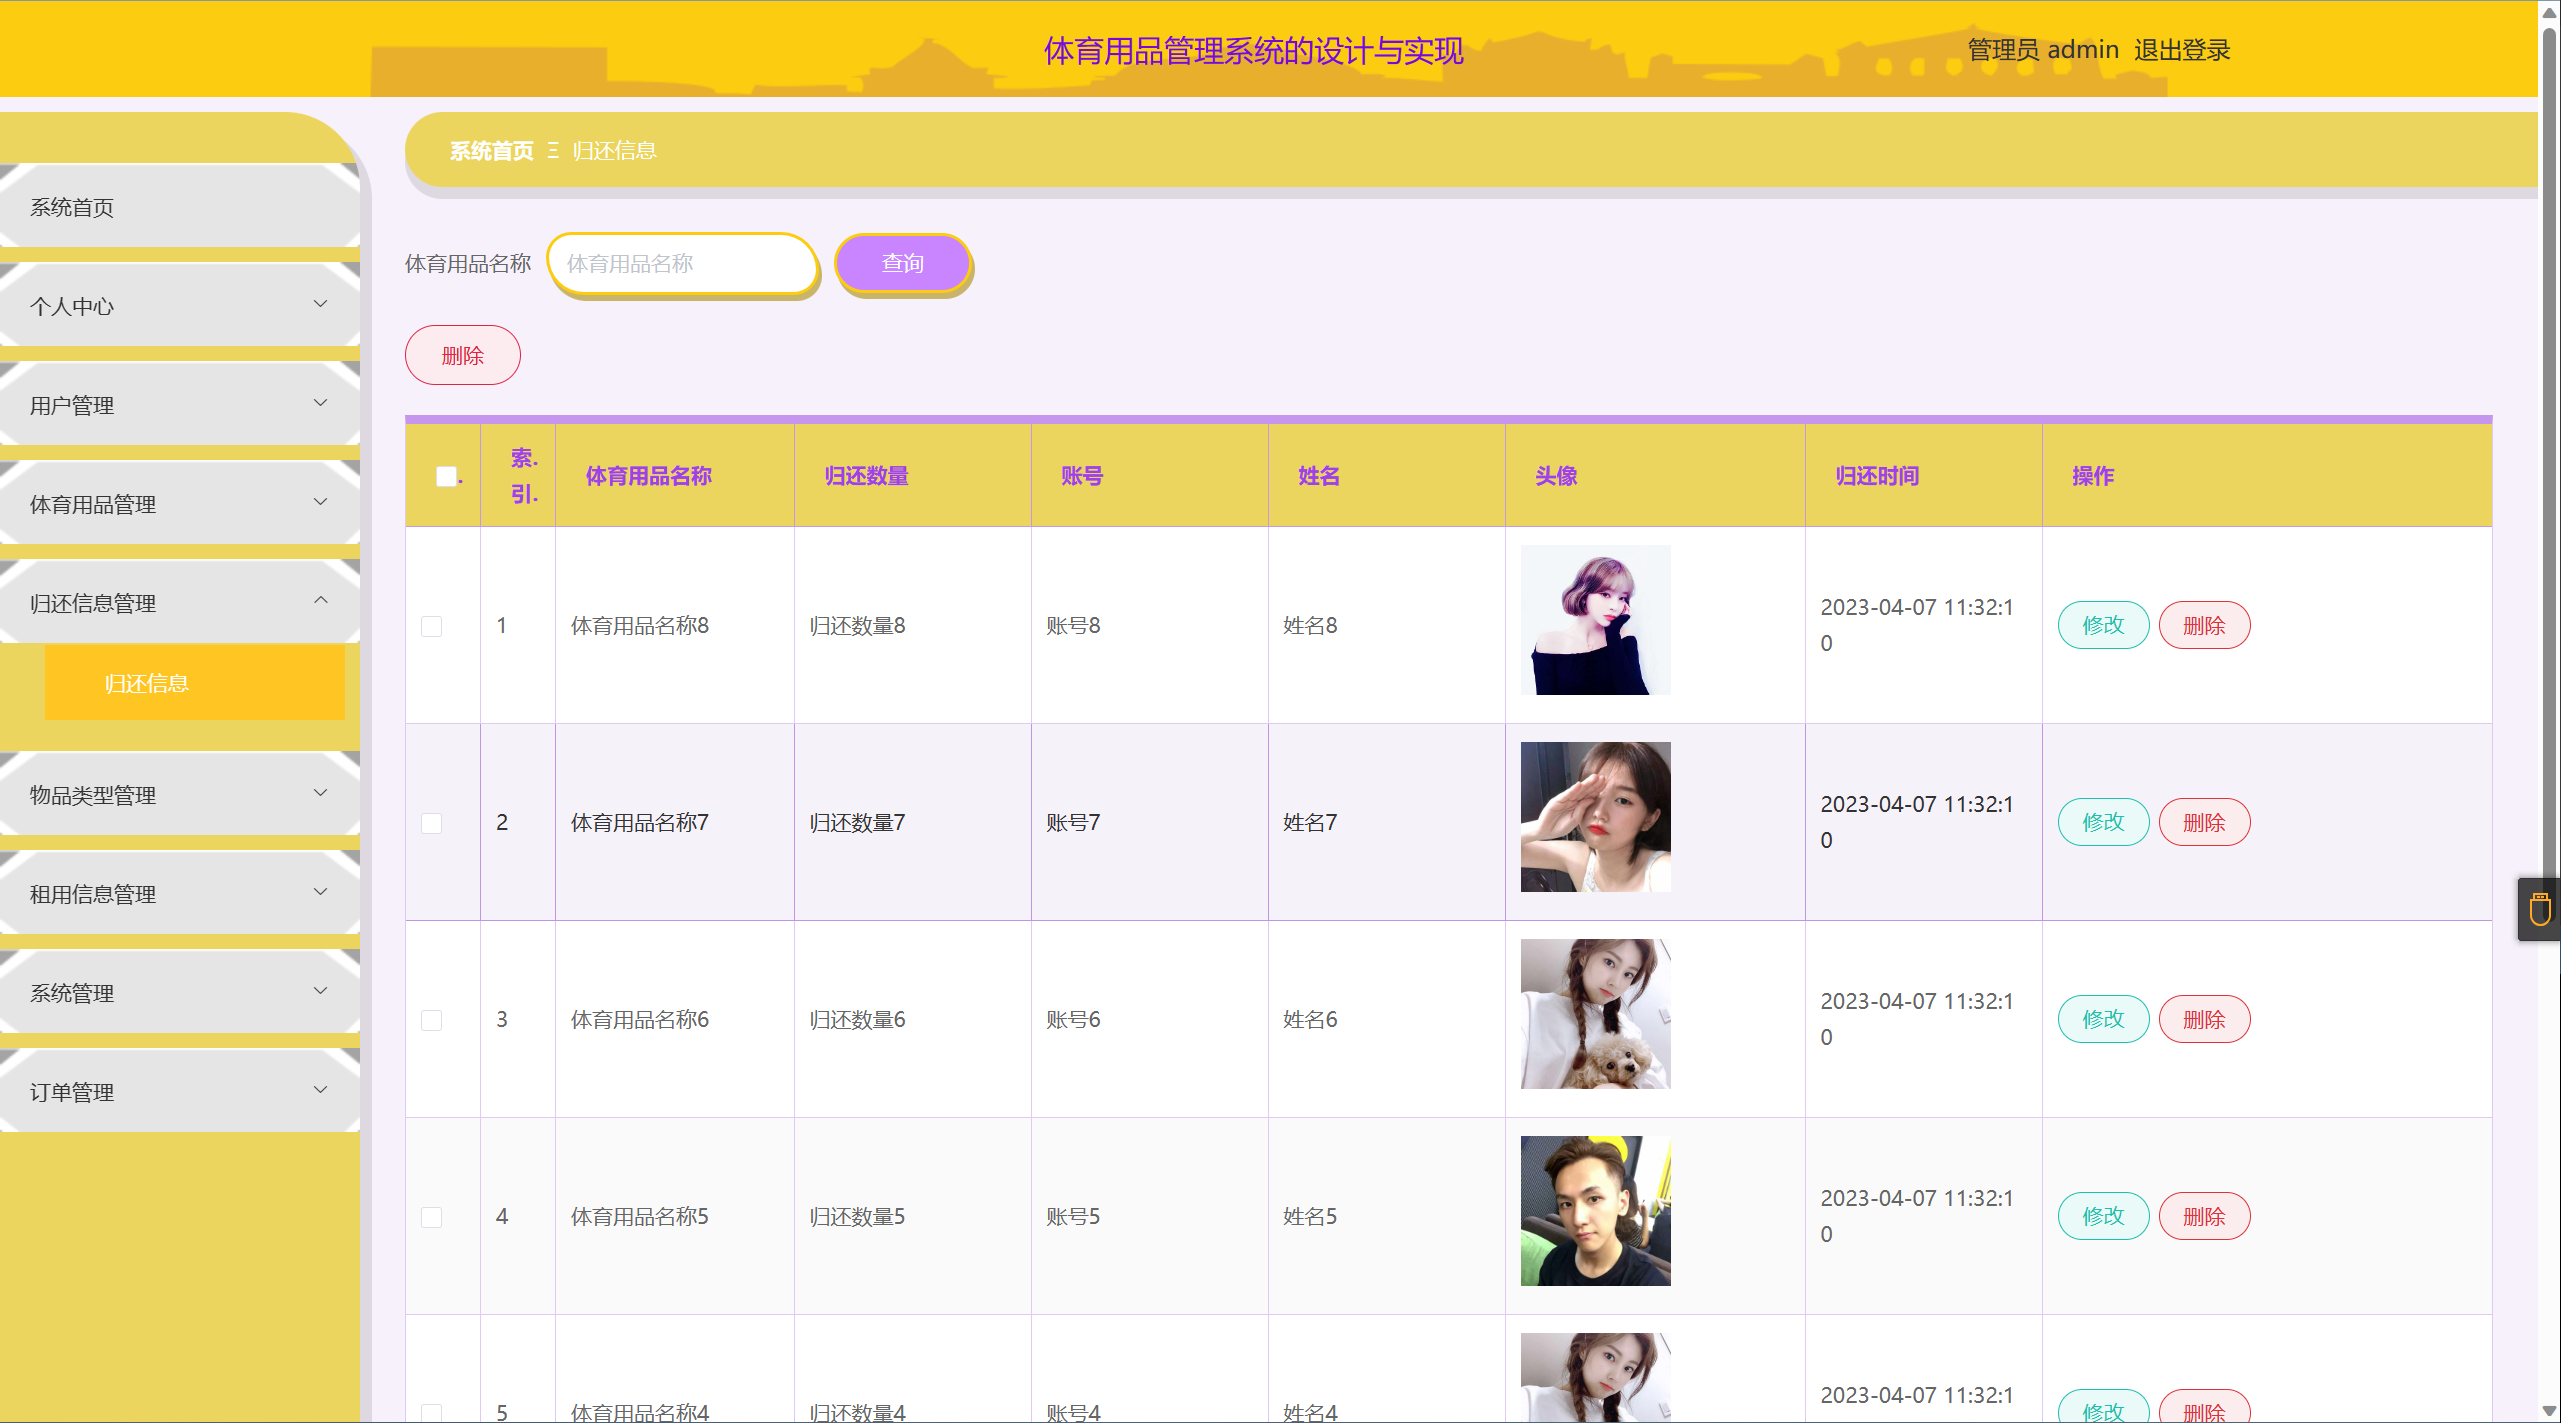Expand the 租用信息管理 menu chevron
The image size is (2561, 1423).
point(320,892)
